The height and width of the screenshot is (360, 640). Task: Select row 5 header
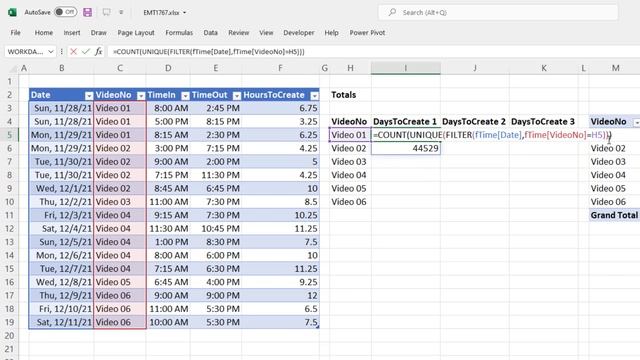9,135
